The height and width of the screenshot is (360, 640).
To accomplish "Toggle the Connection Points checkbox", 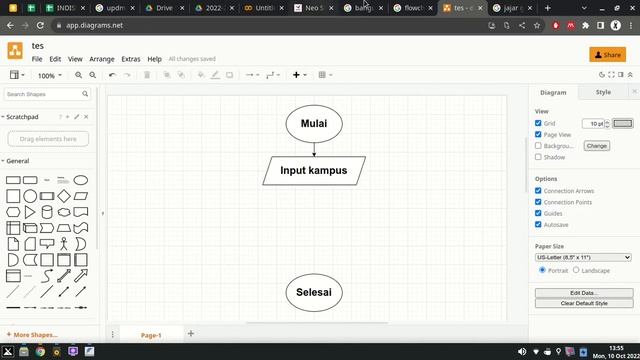I will point(538,202).
